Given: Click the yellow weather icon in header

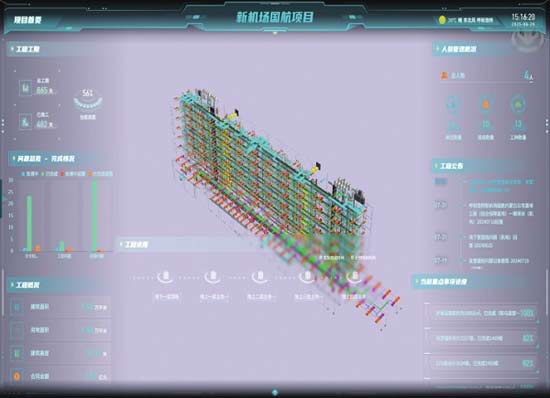Looking at the screenshot, I should (442, 20).
